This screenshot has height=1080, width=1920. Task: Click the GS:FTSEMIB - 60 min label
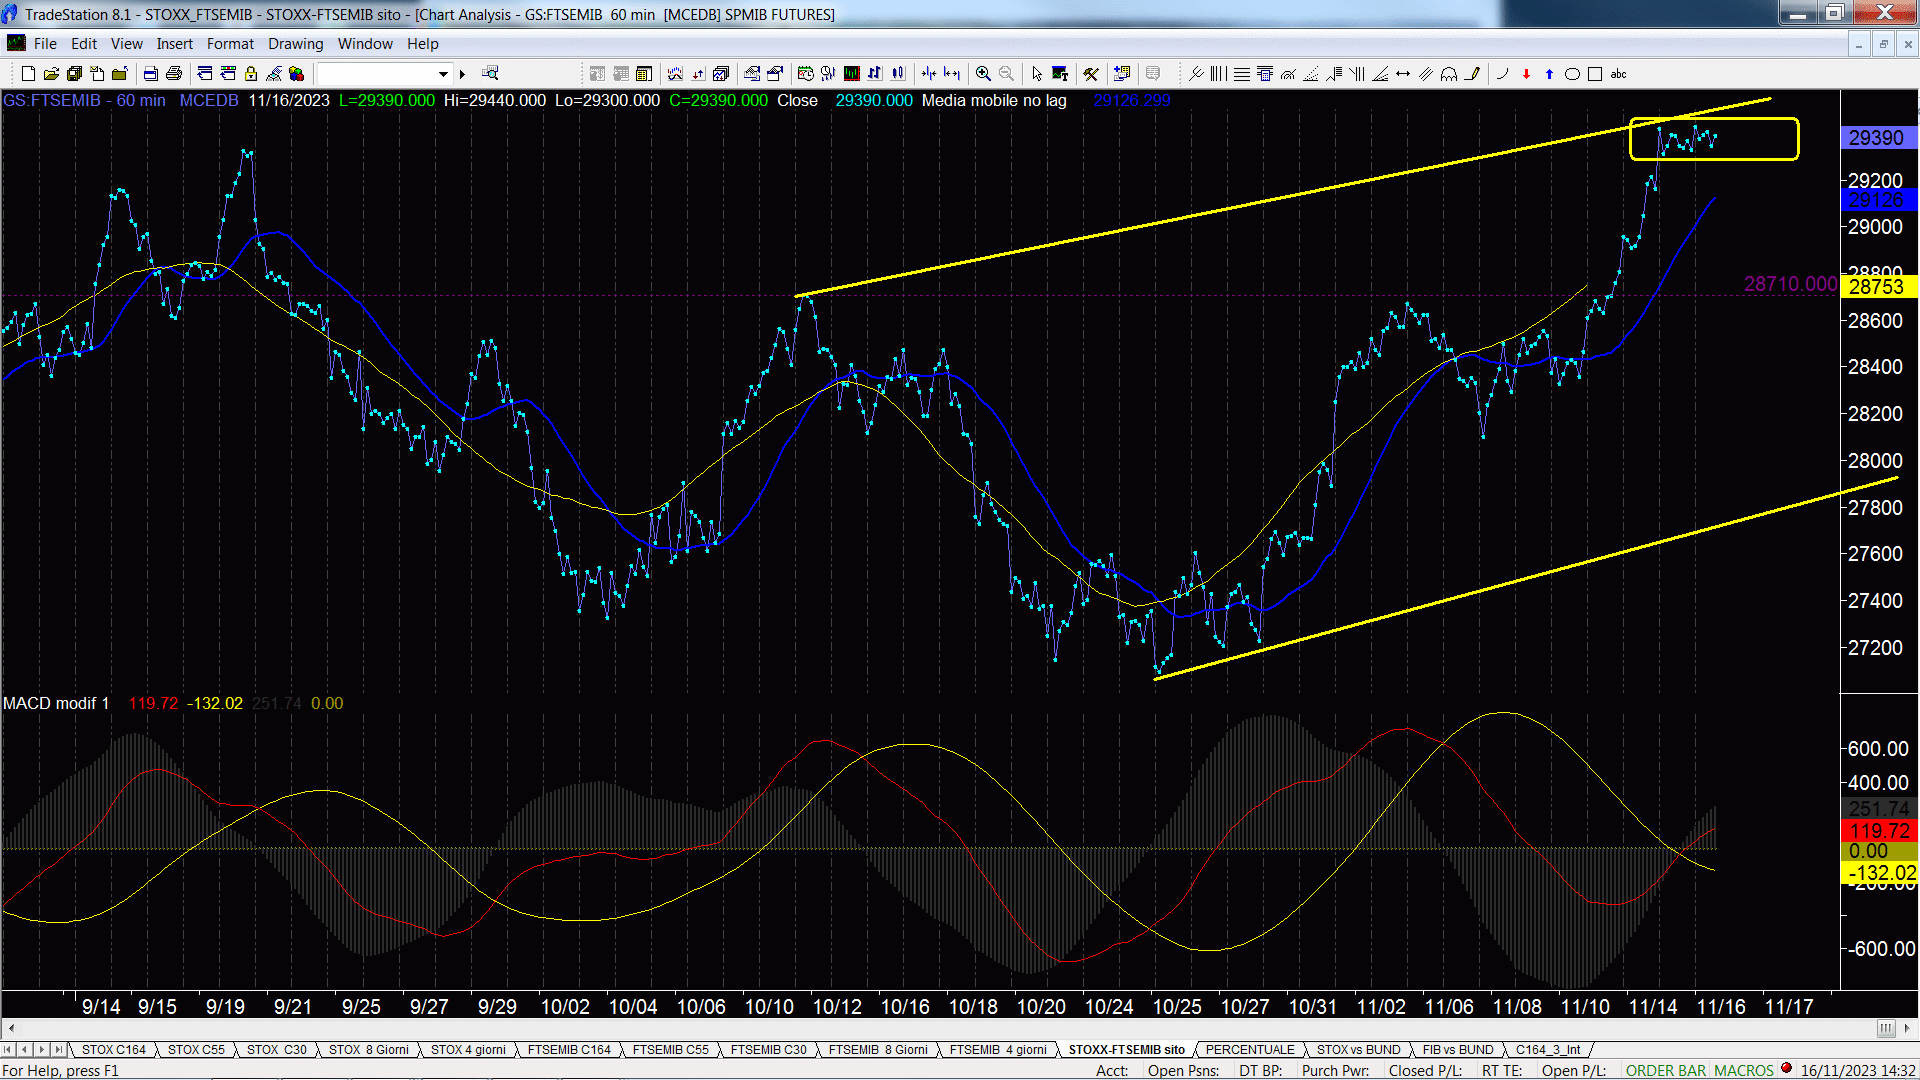(85, 101)
